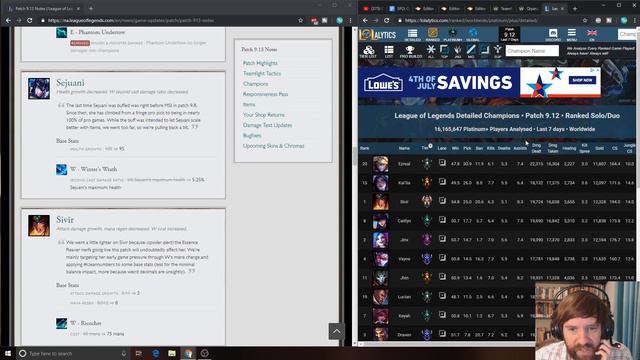Open Microsoft Edge from the taskbar

pyautogui.click(x=156, y=353)
